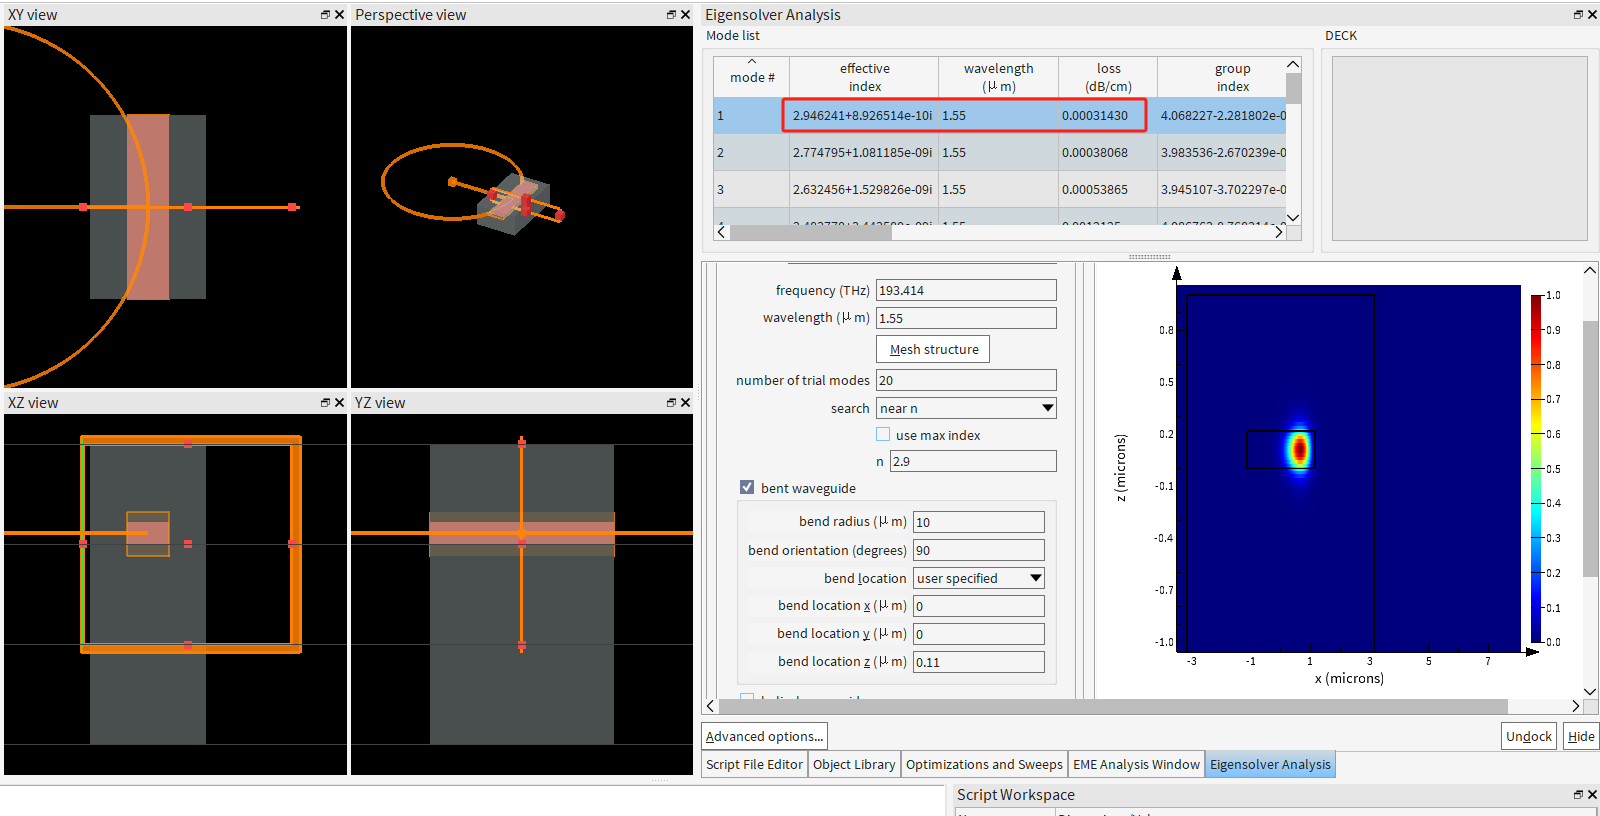Click the mode list horizontal scrollbar thumb

pos(810,232)
